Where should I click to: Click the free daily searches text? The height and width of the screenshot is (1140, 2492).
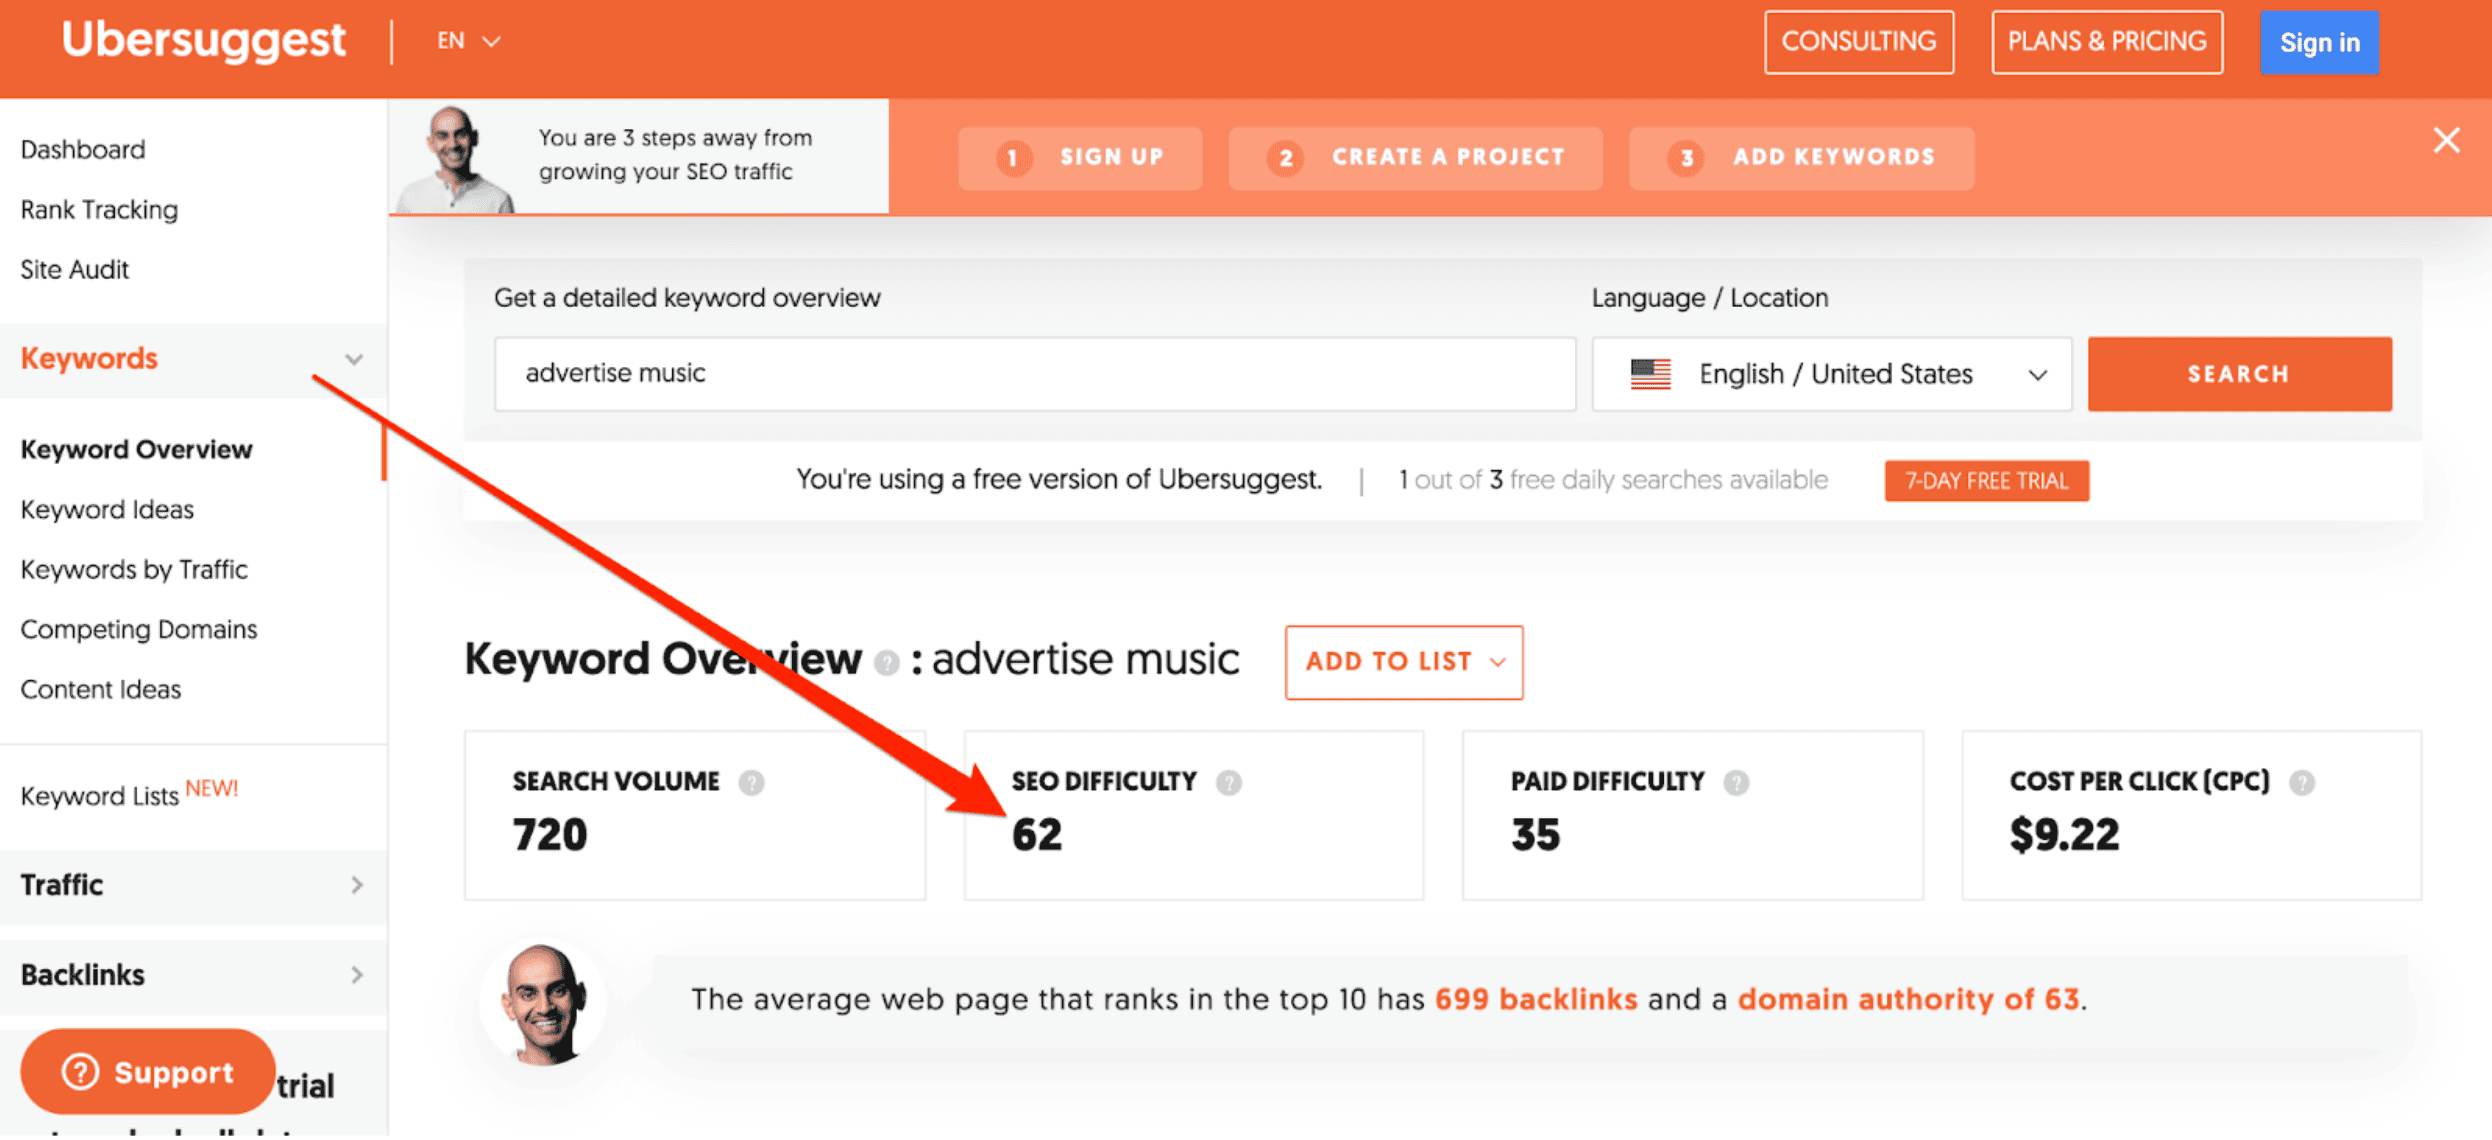click(1613, 480)
